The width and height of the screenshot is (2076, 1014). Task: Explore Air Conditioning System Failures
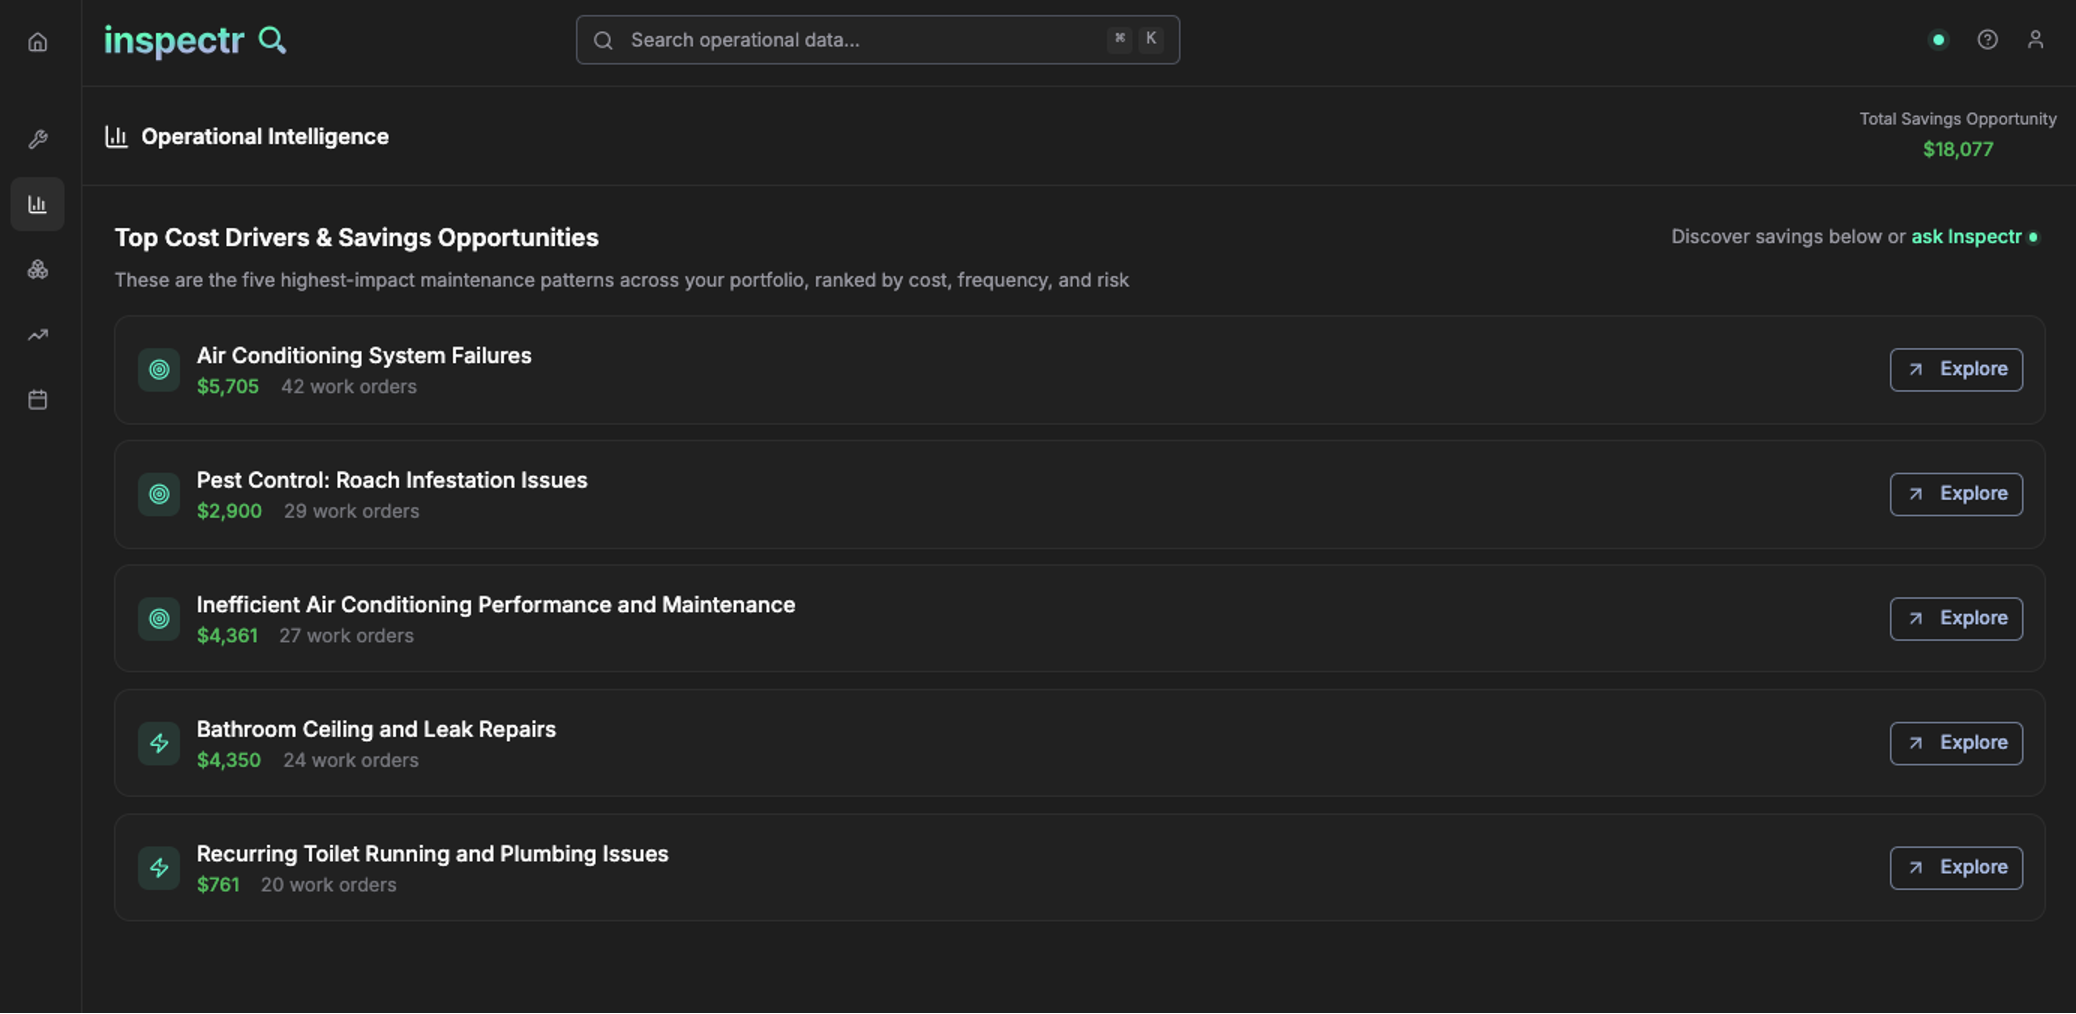[1955, 369]
